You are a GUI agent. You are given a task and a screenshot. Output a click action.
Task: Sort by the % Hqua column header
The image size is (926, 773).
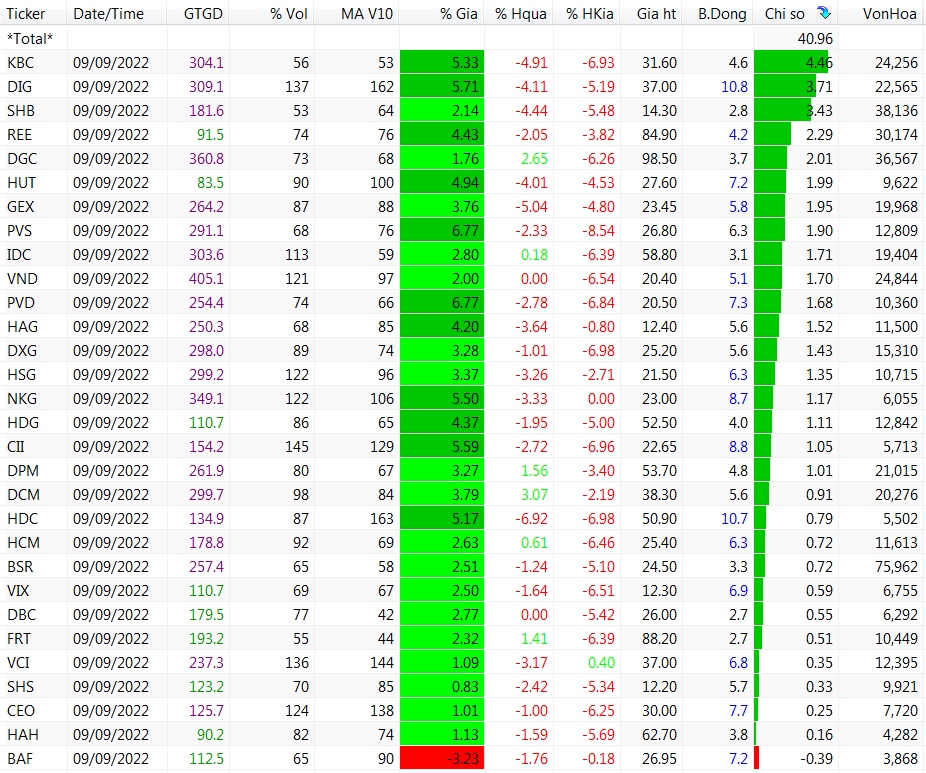coord(521,14)
